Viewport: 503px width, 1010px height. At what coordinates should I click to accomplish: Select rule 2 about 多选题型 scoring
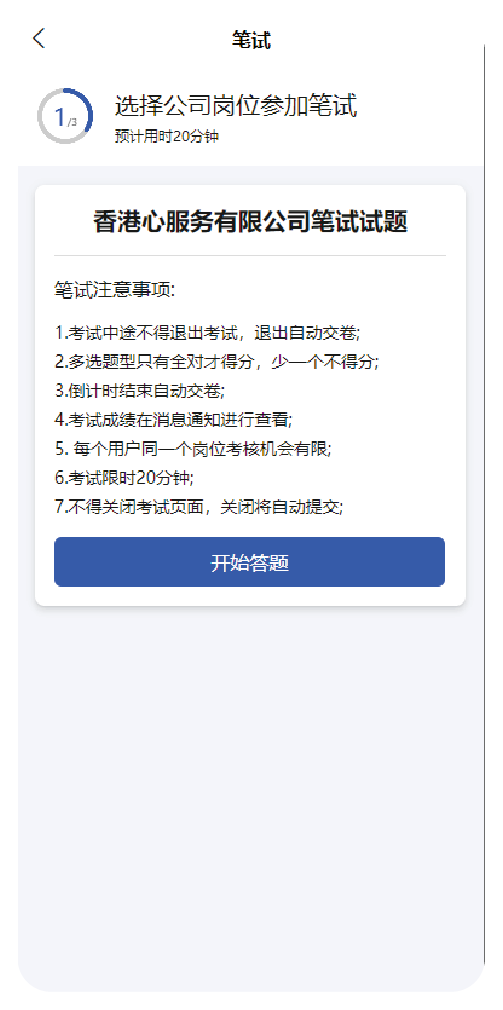pos(217,362)
